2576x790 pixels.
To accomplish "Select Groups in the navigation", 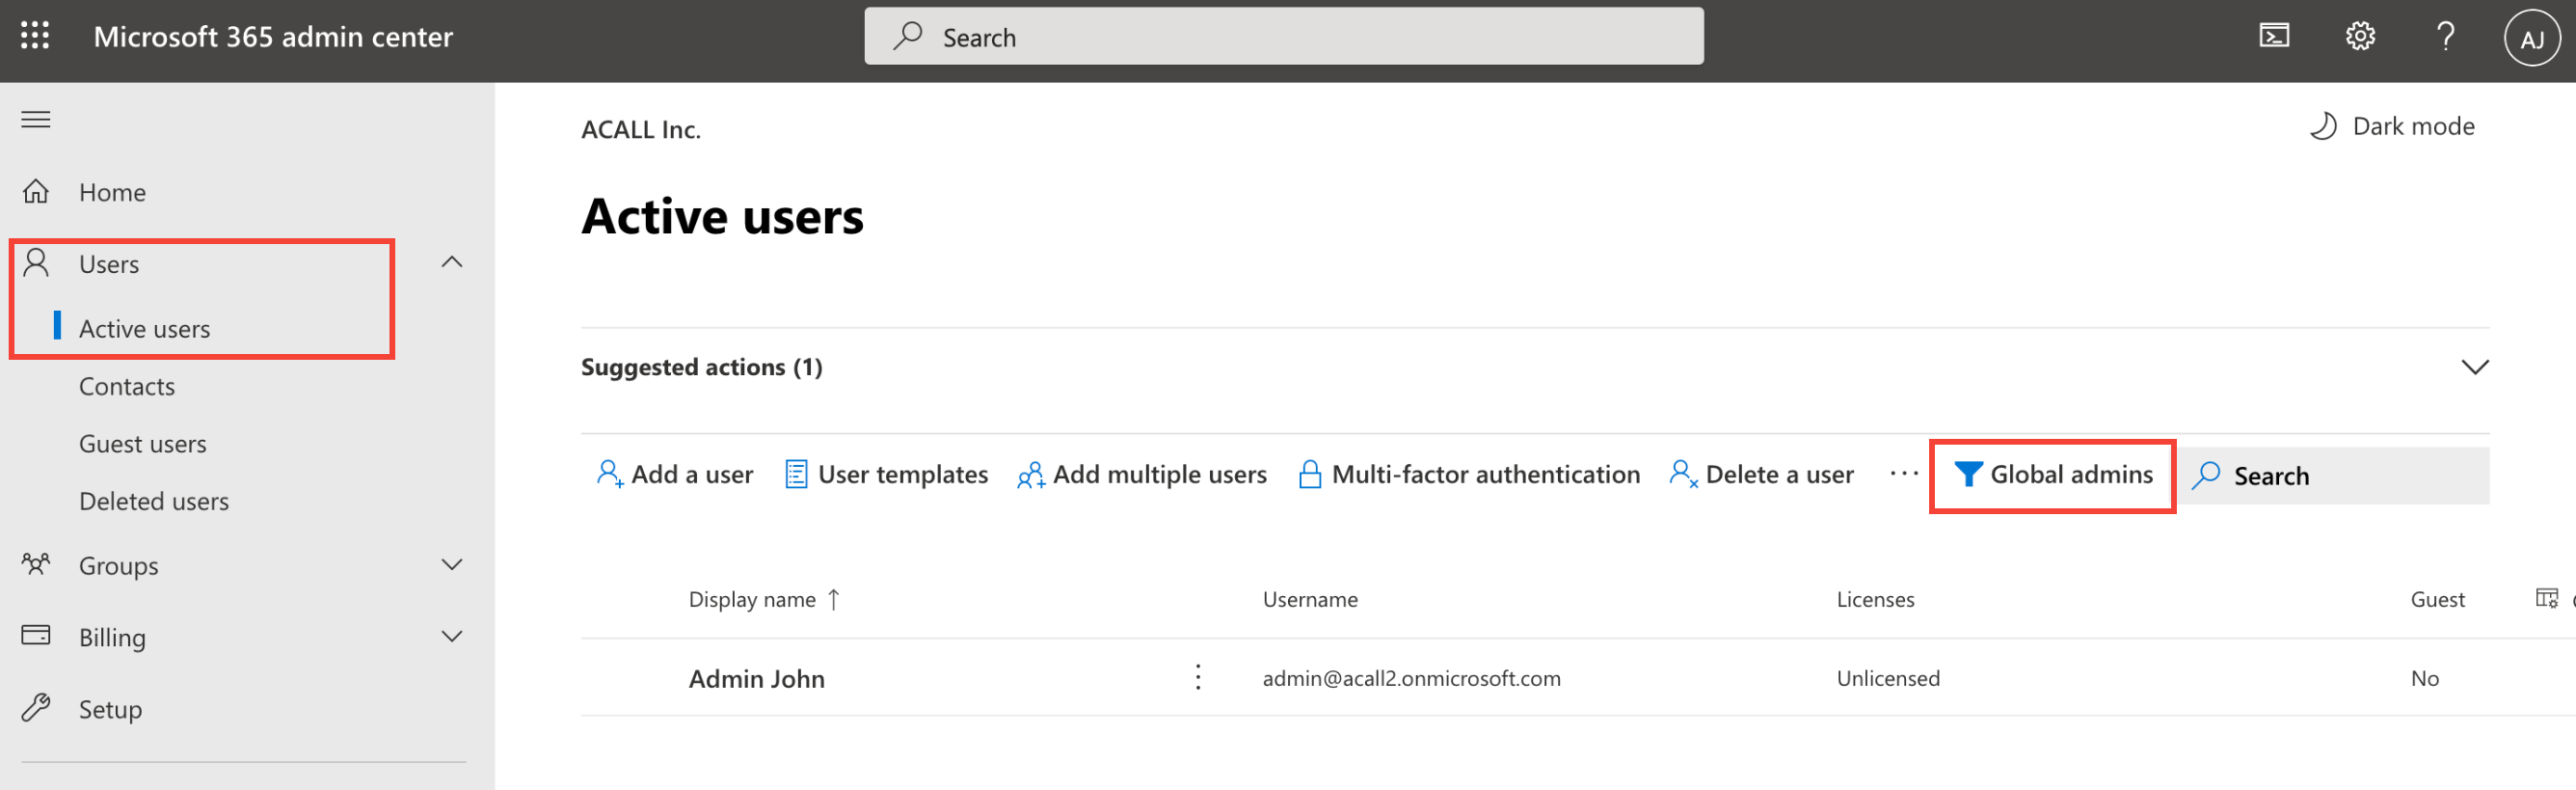I will point(118,565).
